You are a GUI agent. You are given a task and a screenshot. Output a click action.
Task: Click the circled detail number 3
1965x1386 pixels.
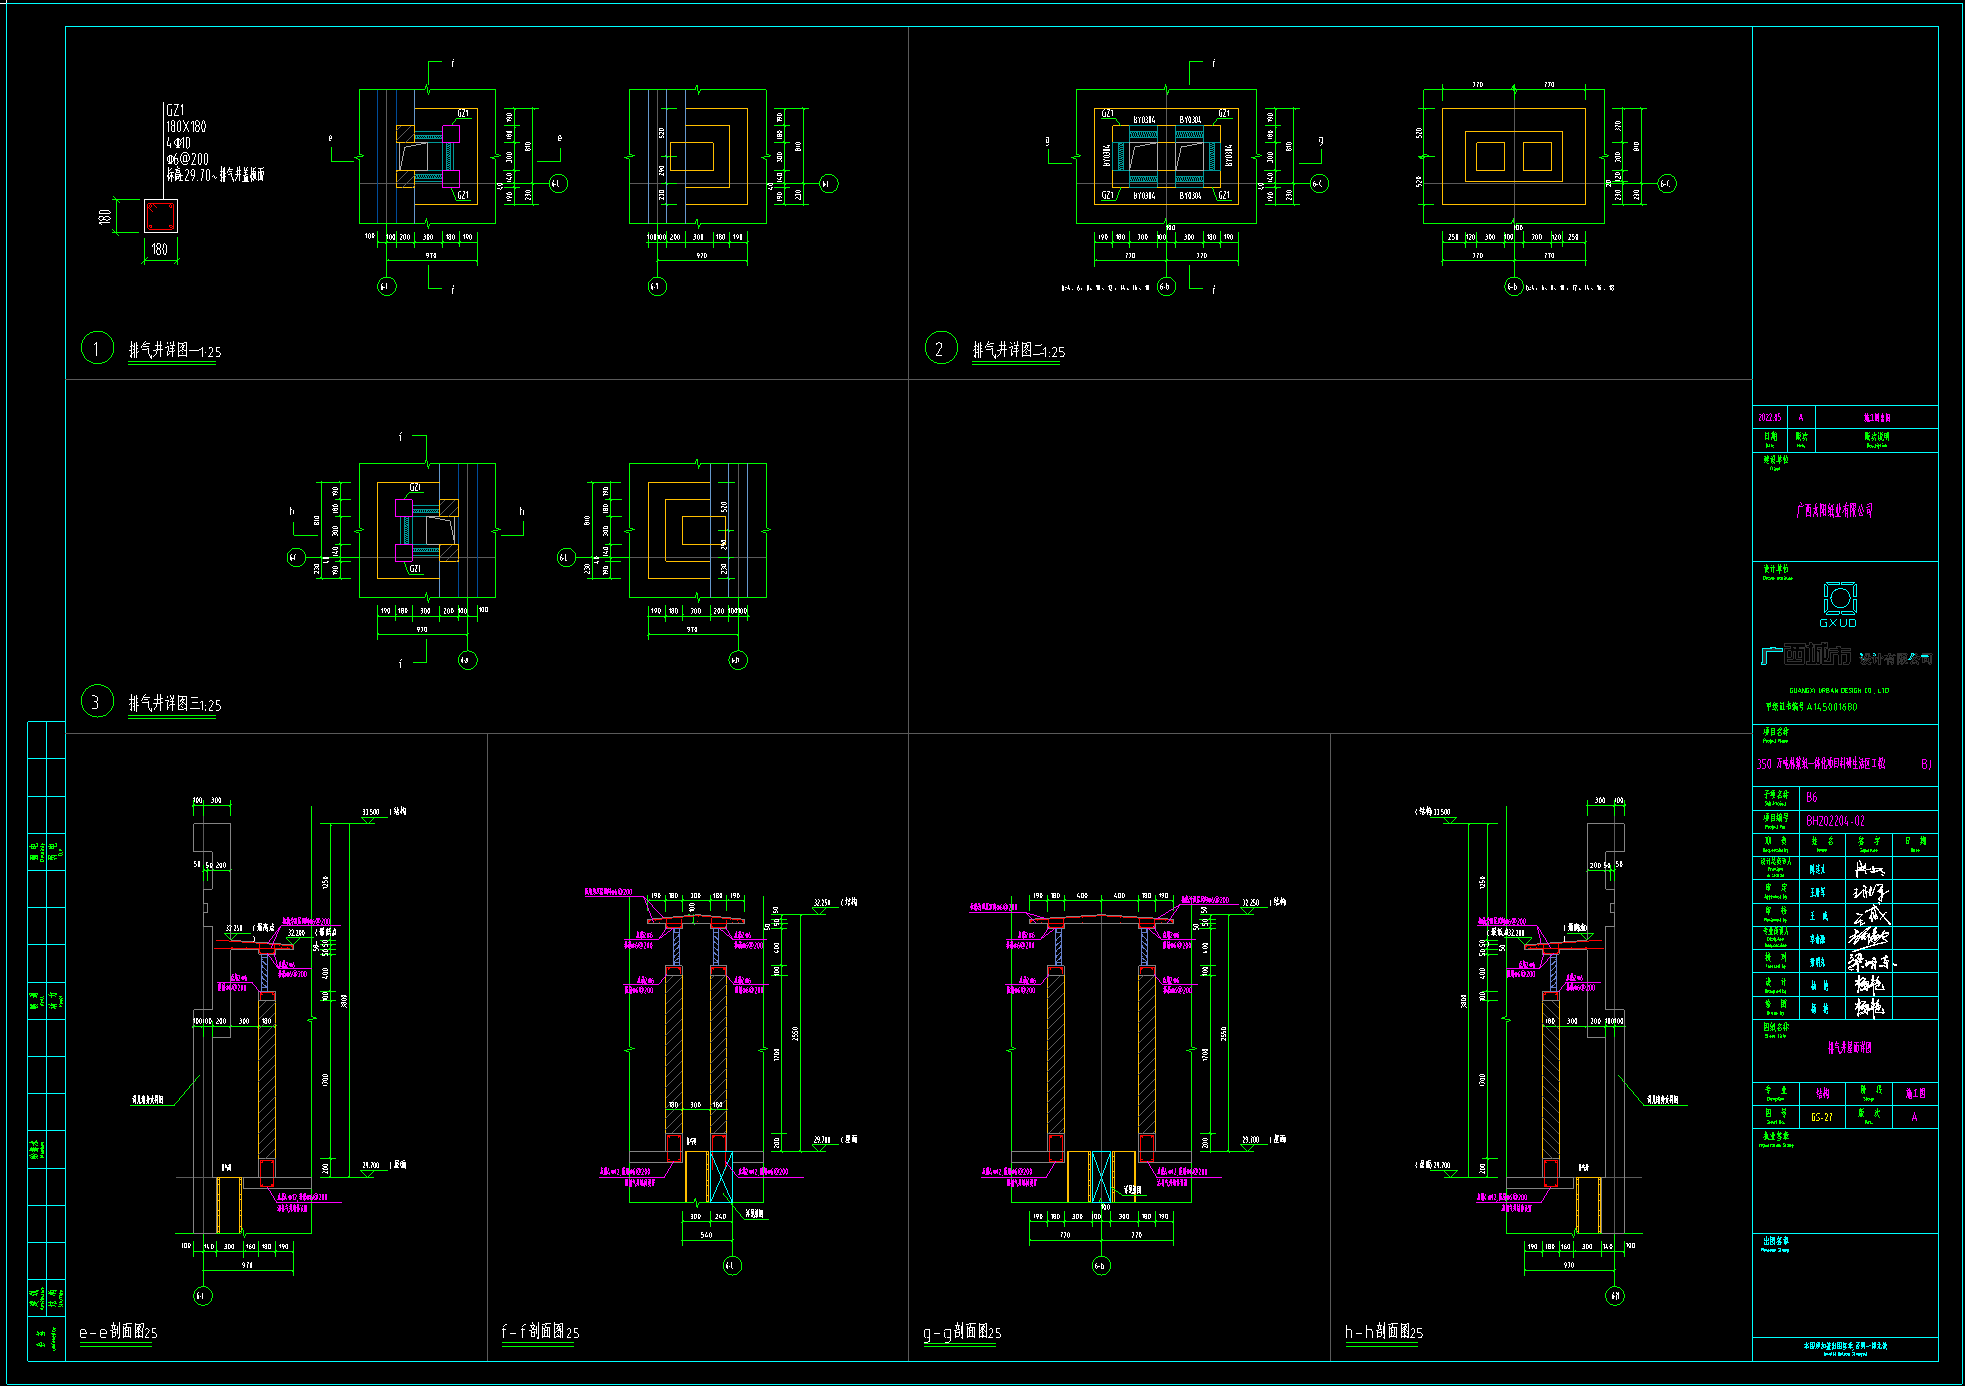click(x=97, y=701)
